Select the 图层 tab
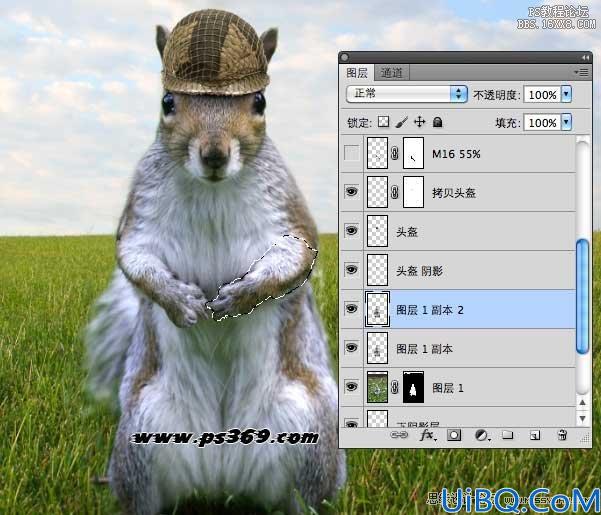 [357, 72]
